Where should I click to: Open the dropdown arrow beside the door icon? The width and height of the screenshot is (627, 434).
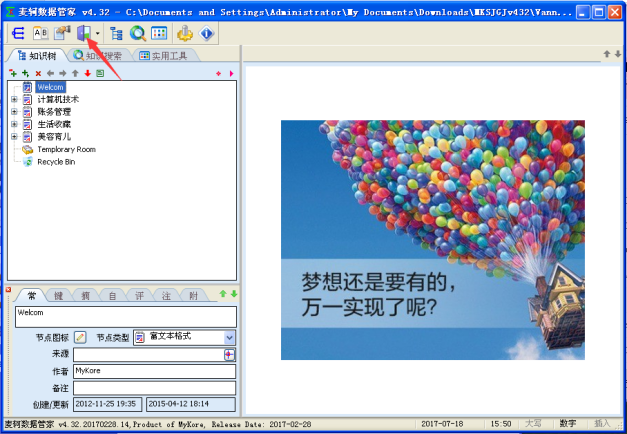(x=97, y=34)
